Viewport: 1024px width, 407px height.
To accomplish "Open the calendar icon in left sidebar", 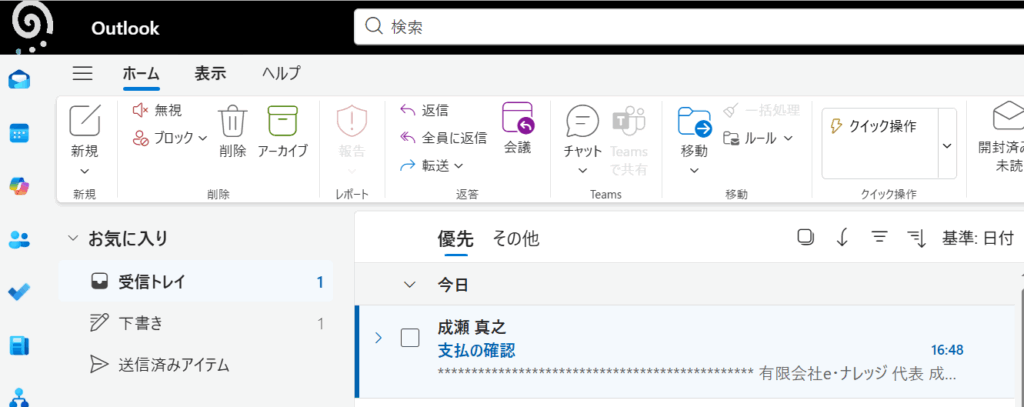I will (19, 132).
